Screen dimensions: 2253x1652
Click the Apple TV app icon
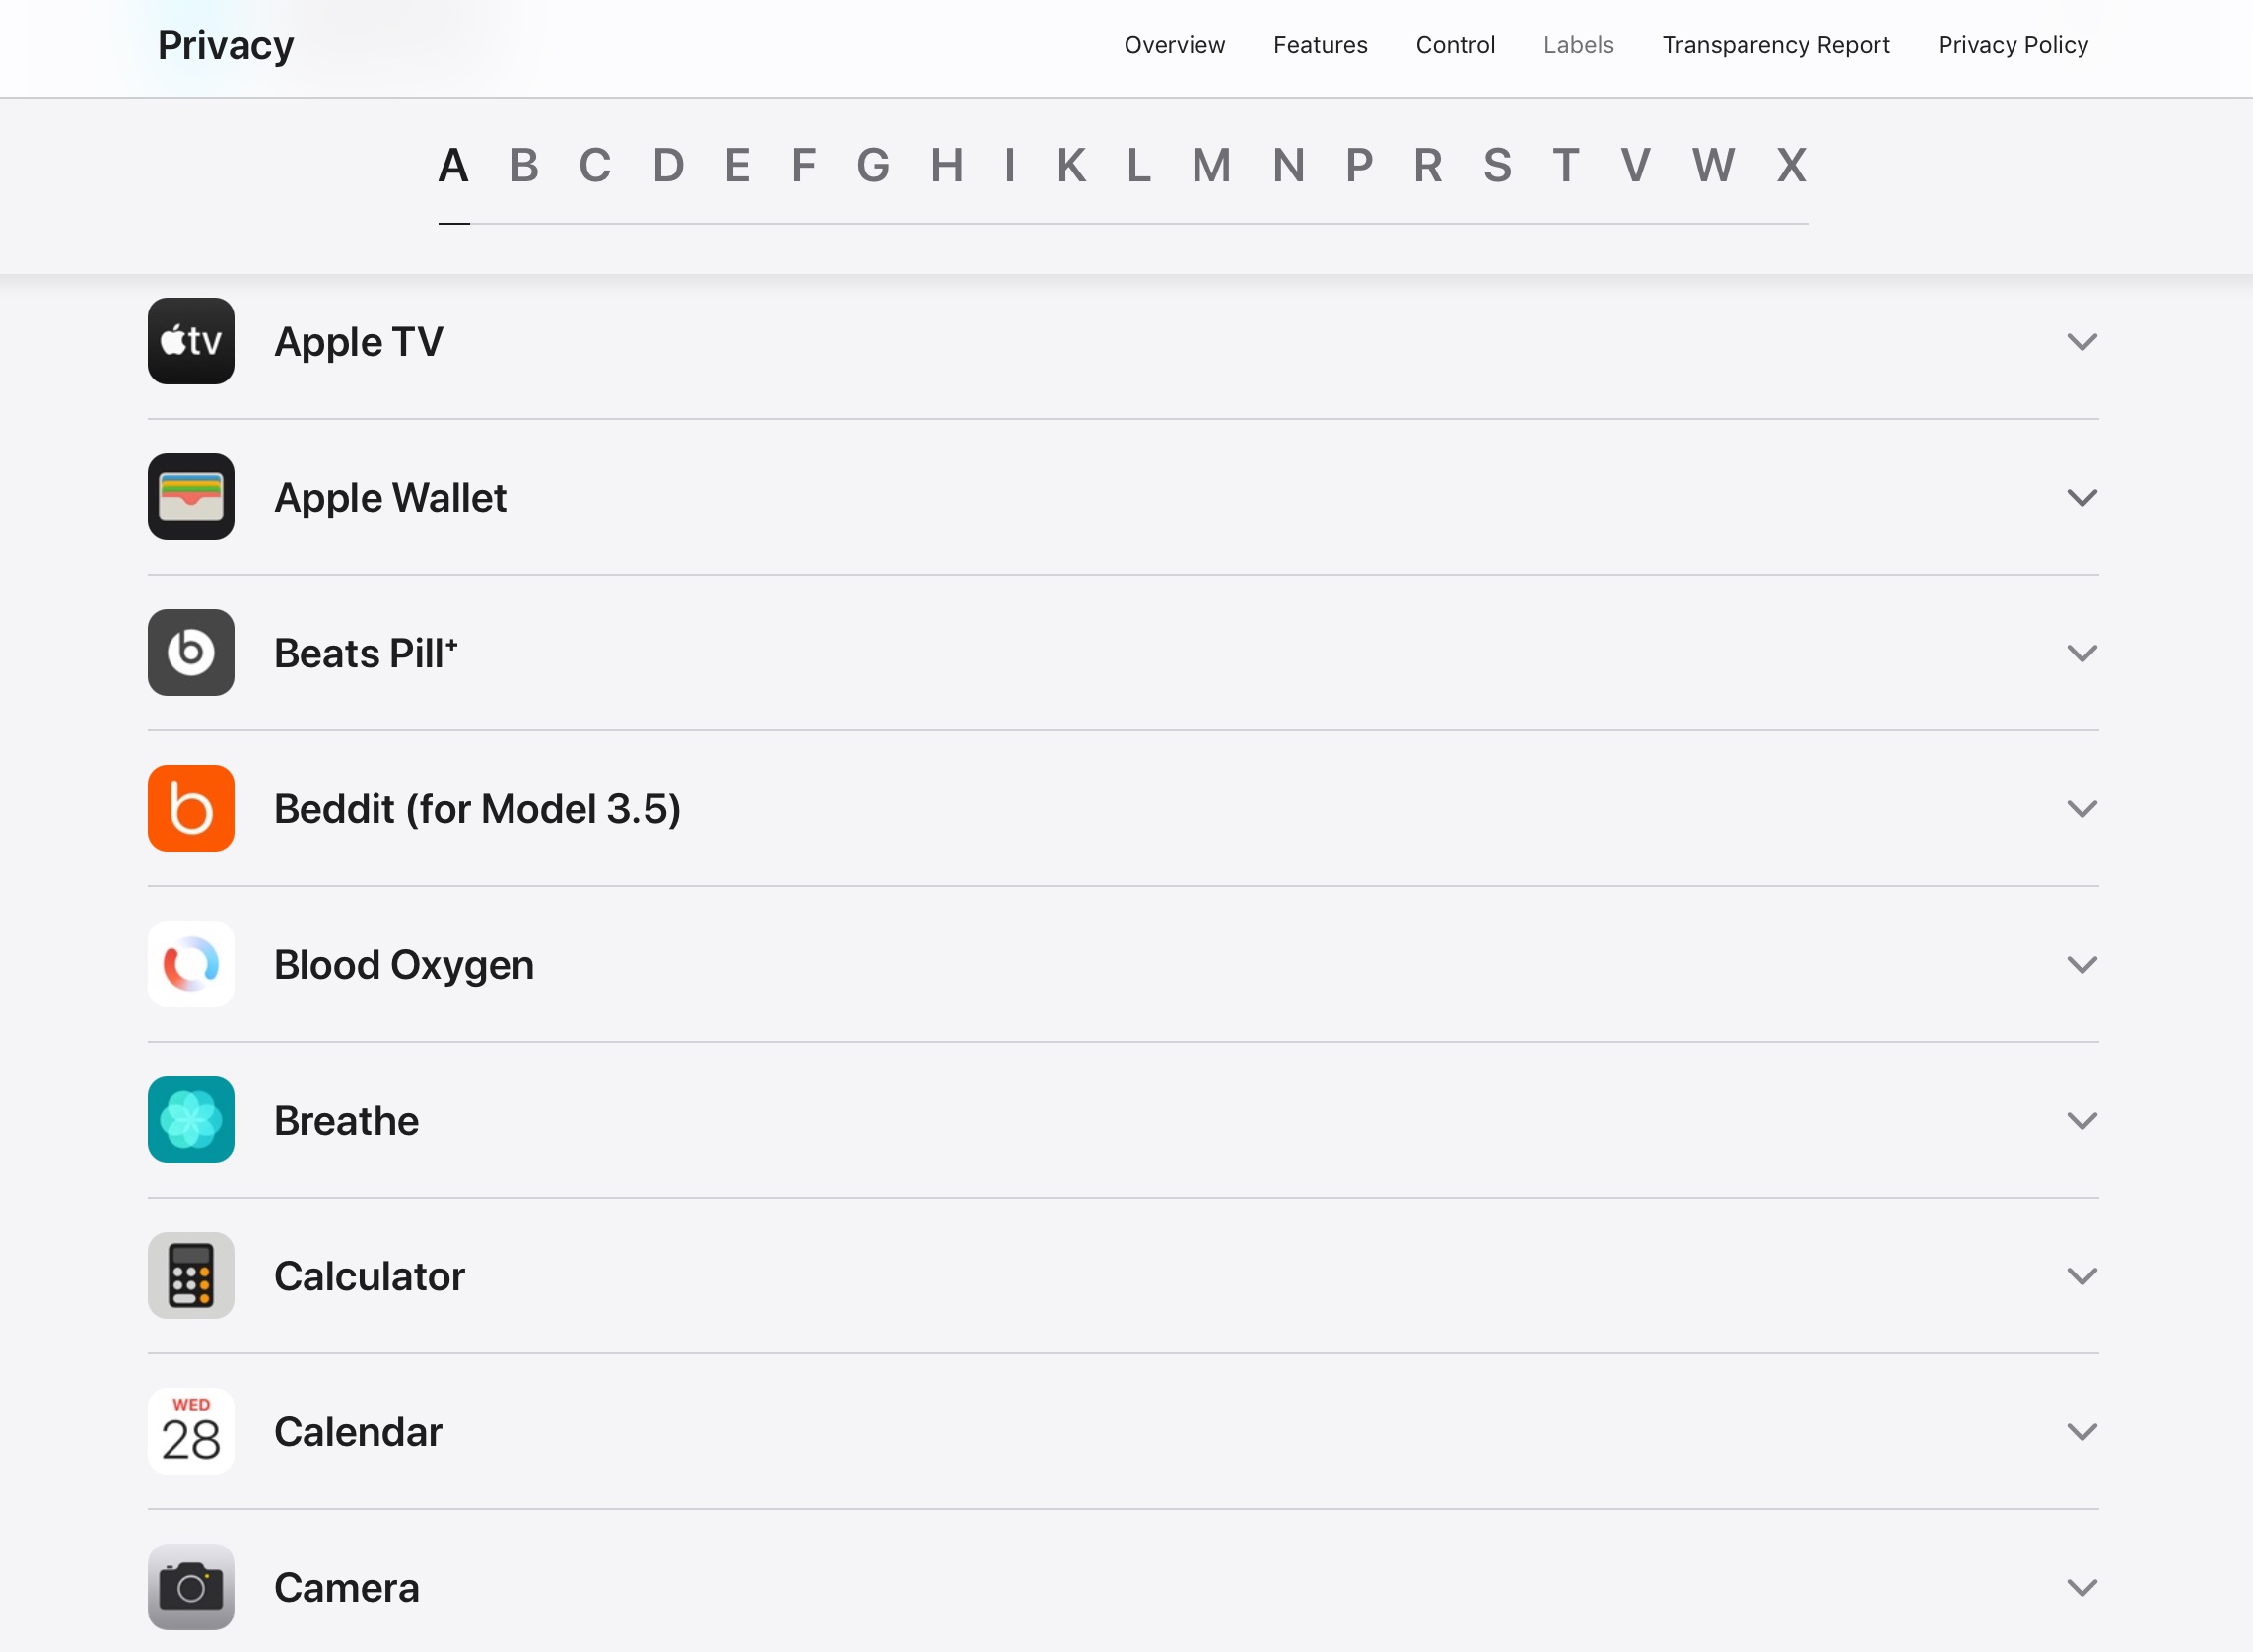[191, 341]
